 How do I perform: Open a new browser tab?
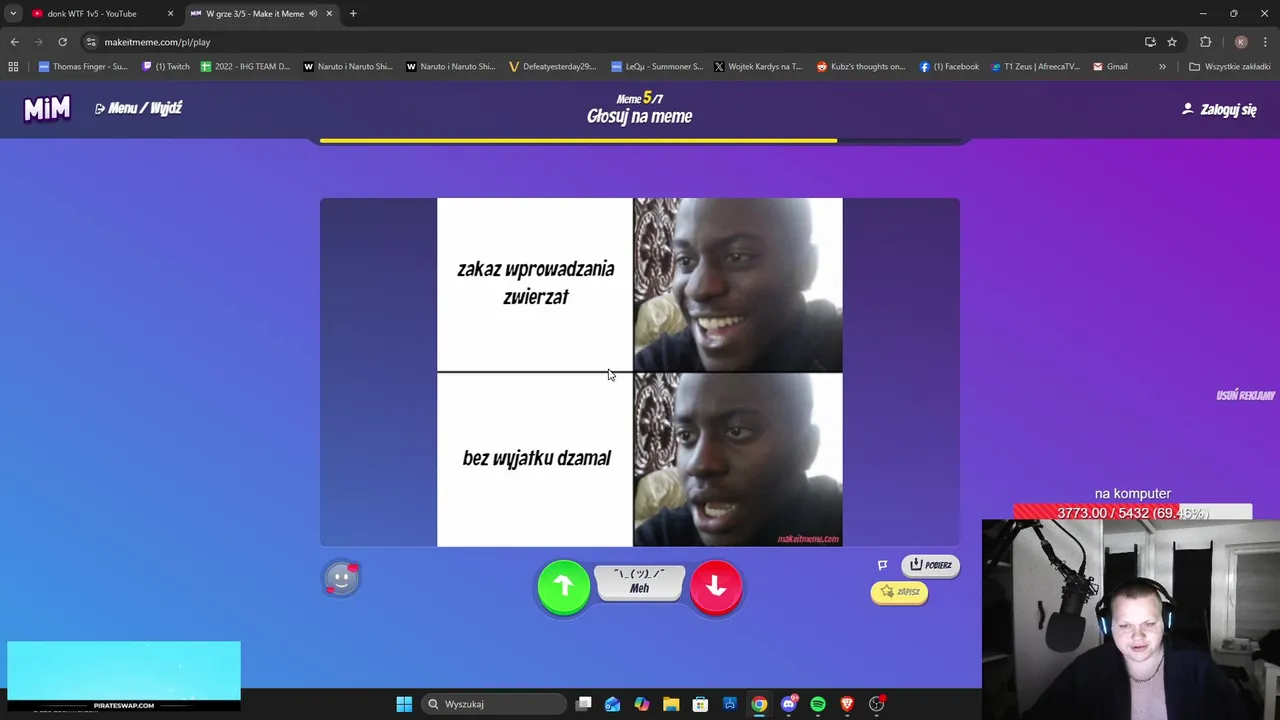tap(353, 14)
